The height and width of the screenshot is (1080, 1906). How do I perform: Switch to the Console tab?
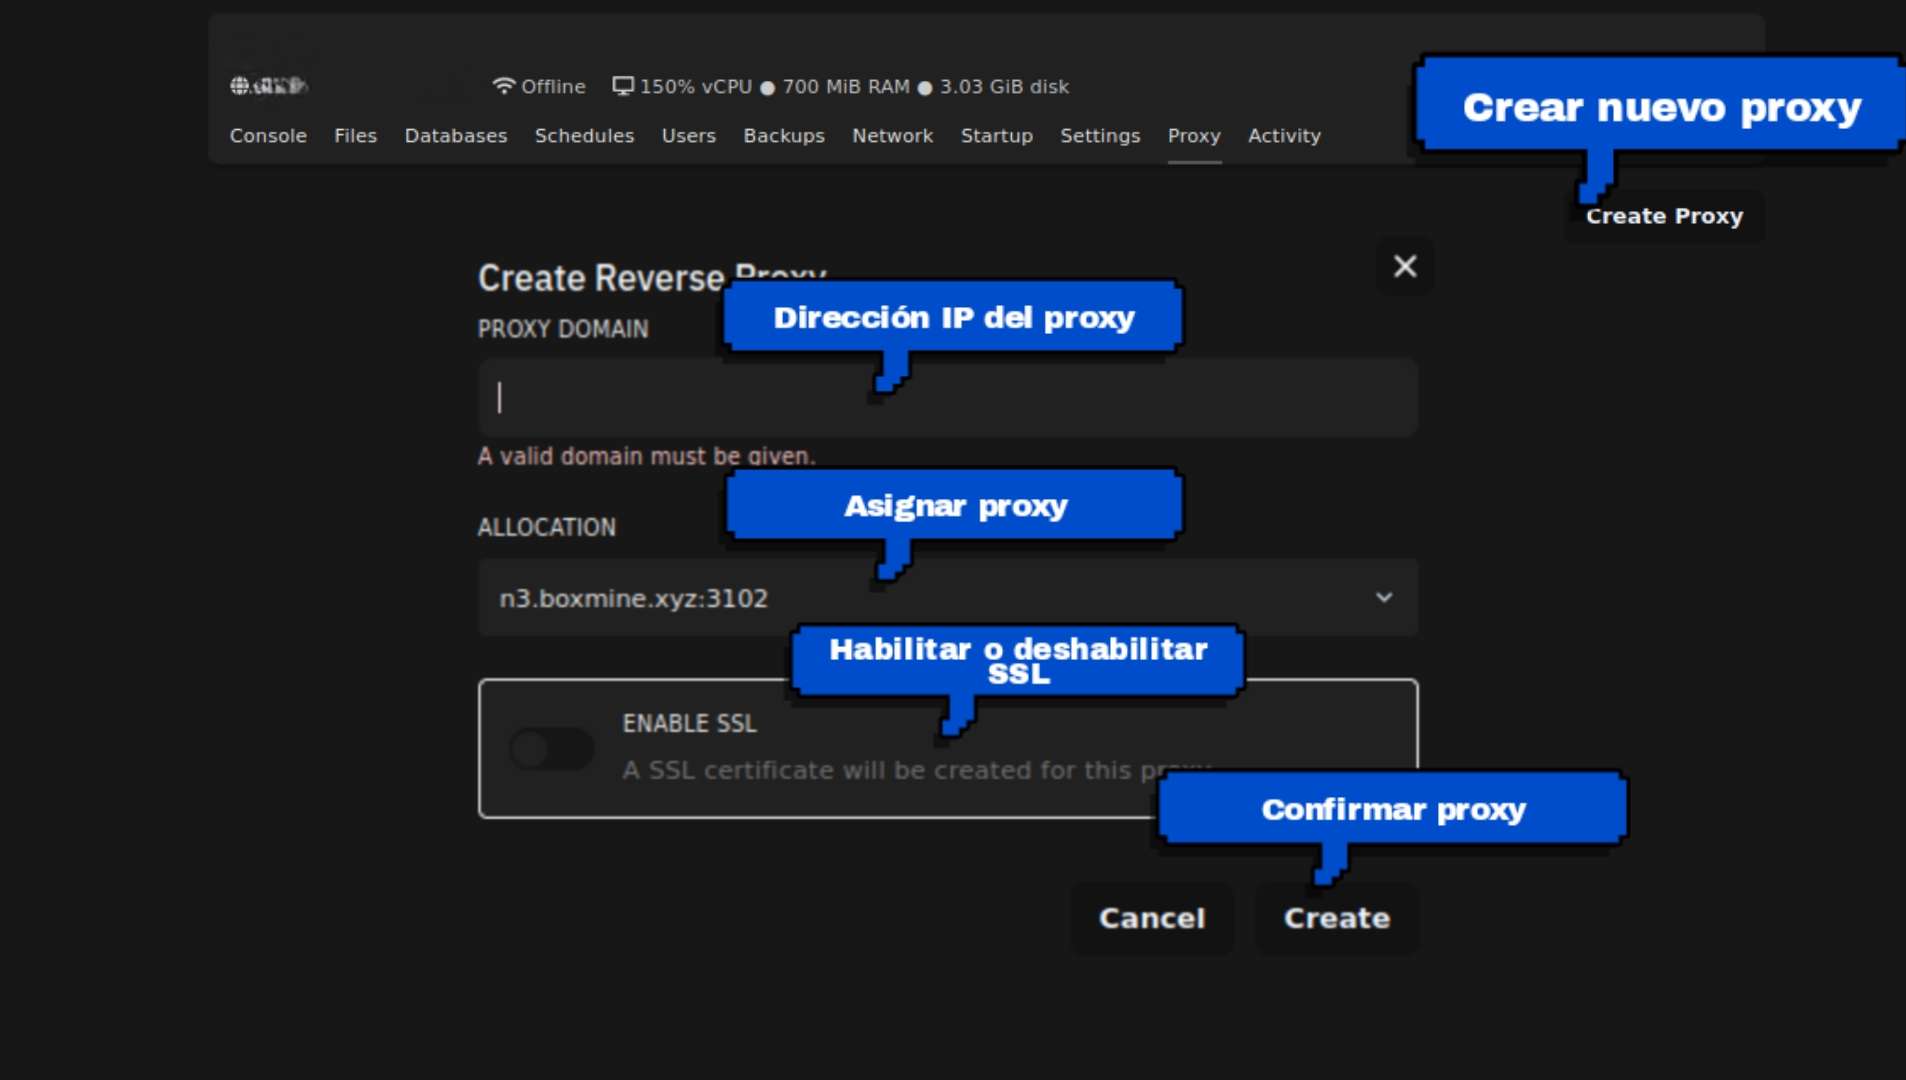267,136
